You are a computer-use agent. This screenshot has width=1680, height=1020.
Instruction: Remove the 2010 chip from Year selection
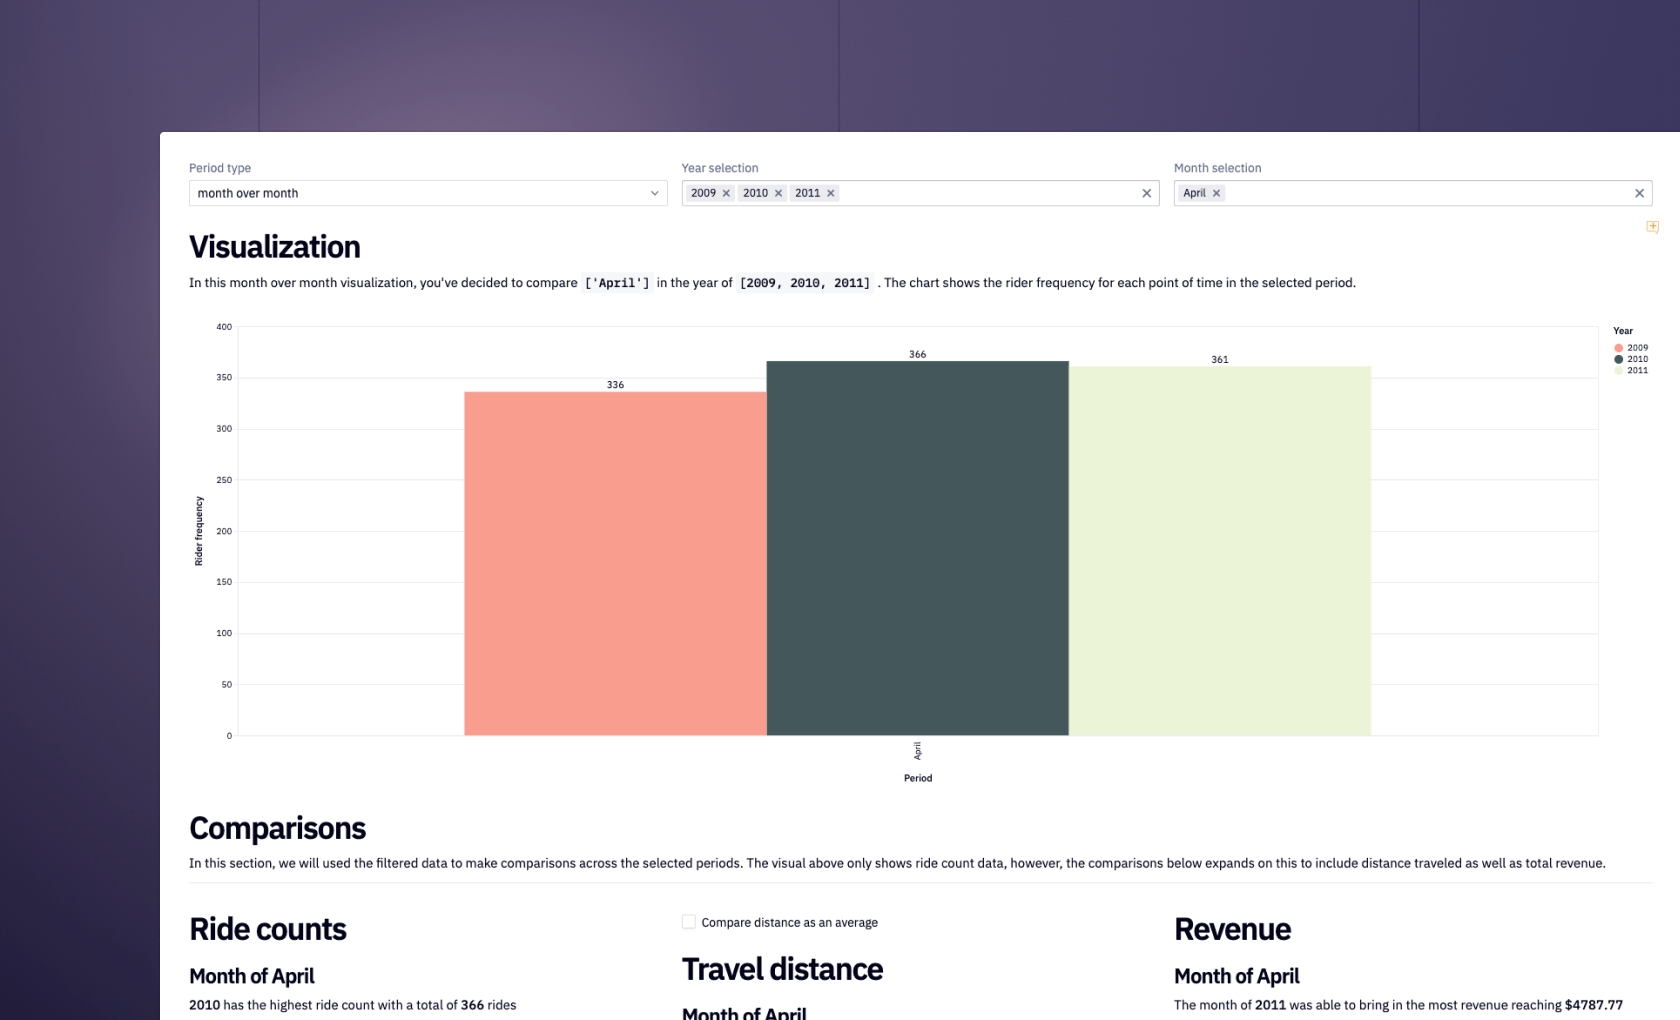(779, 193)
